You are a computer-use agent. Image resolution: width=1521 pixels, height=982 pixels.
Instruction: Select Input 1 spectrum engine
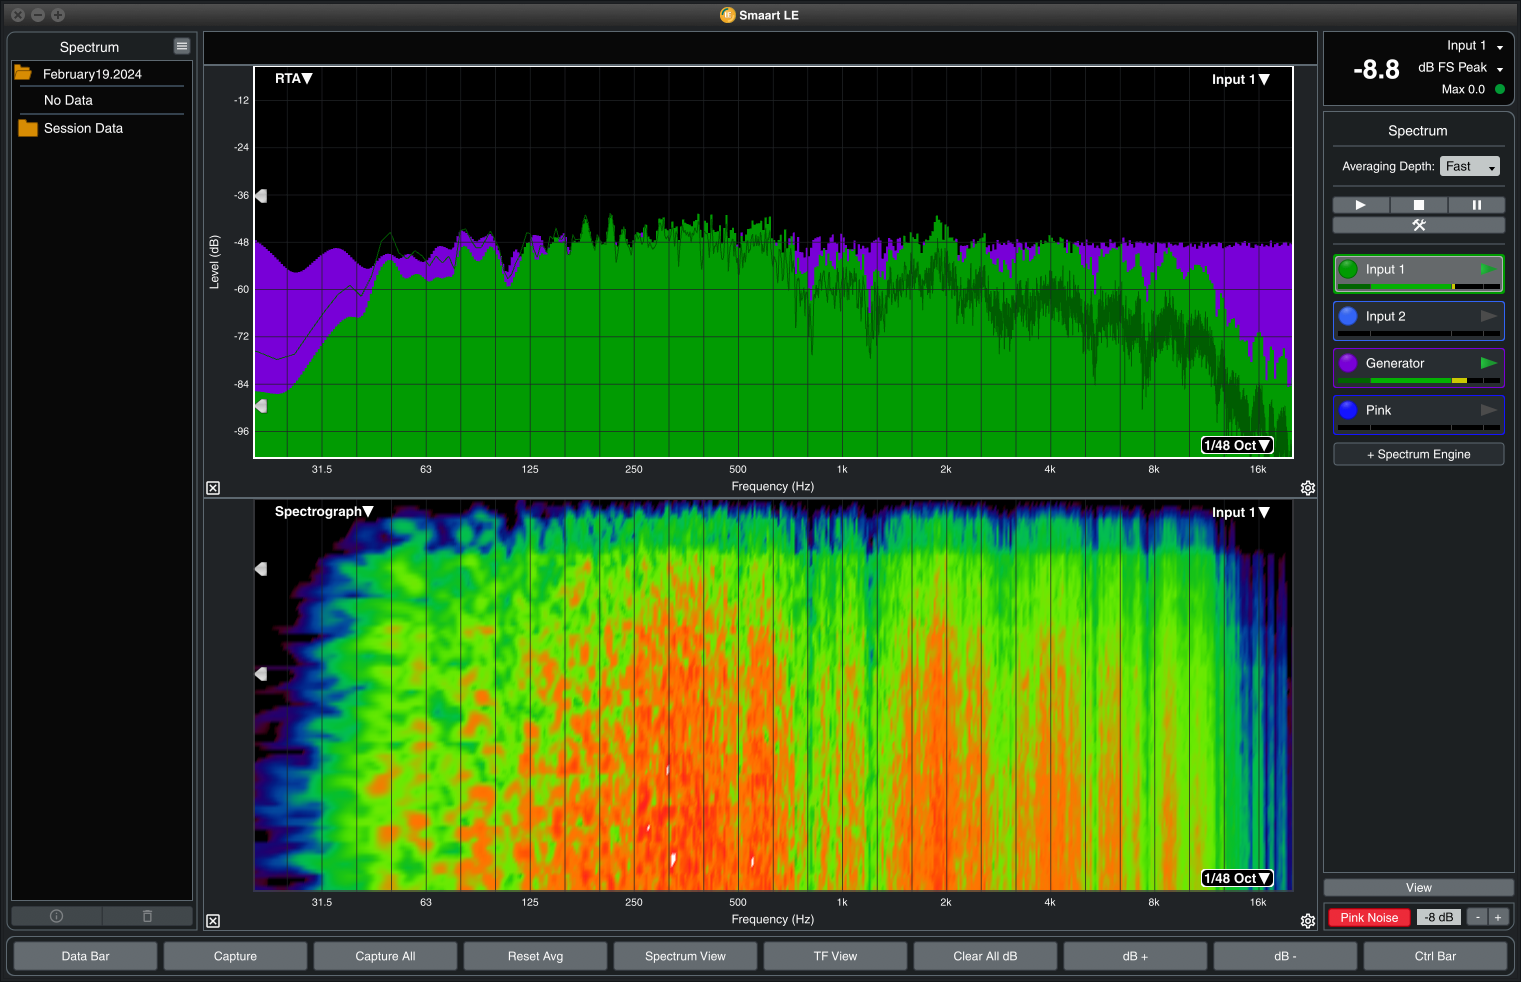point(1418,273)
